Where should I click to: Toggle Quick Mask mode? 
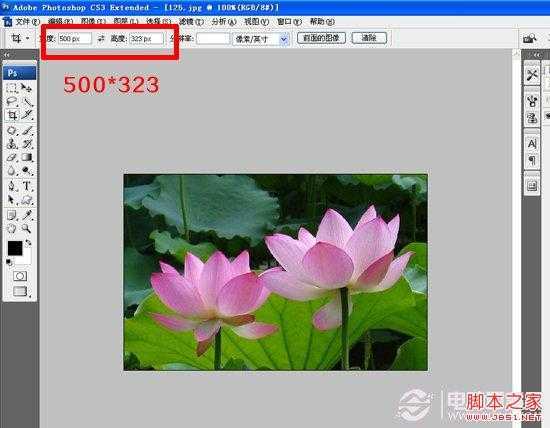(20, 276)
